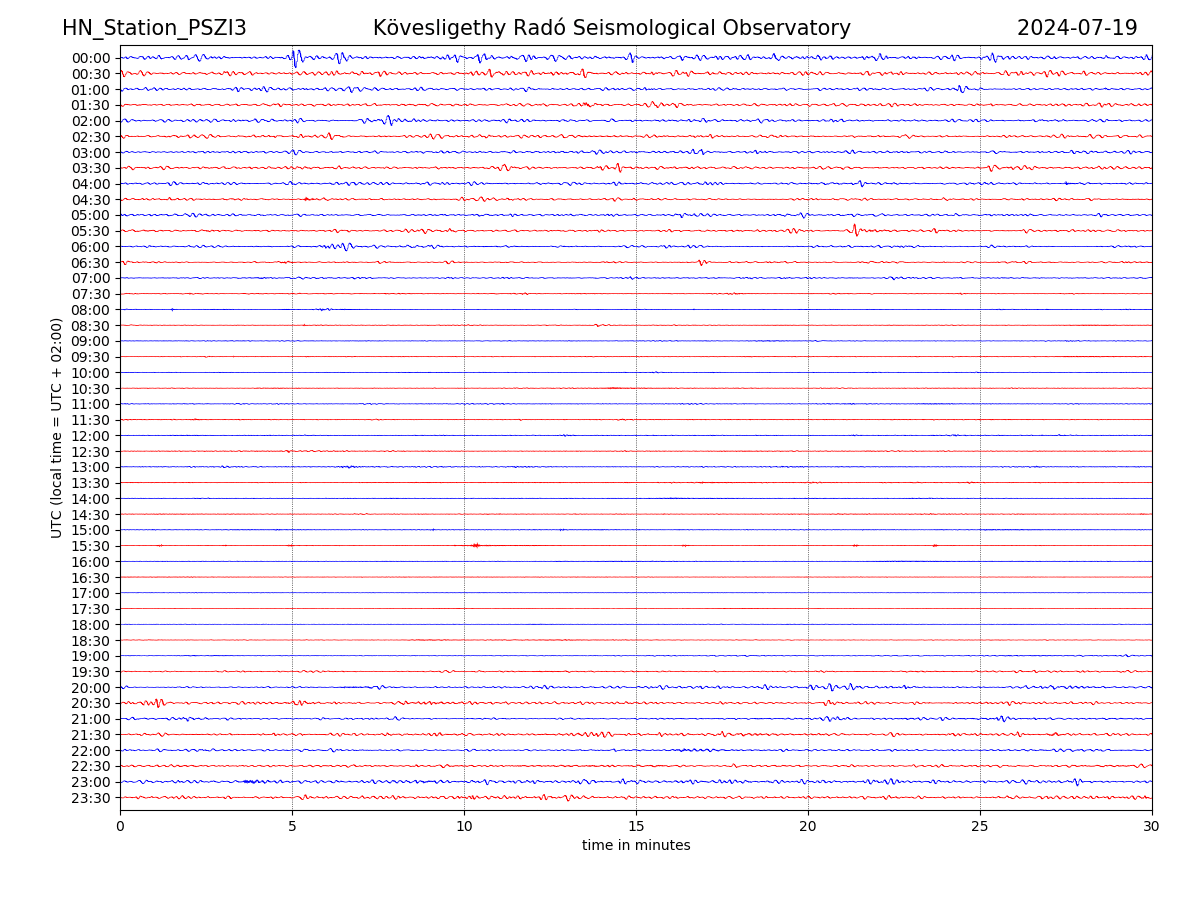
Task: Click the x-axis tick label 5
Action: coord(292,826)
